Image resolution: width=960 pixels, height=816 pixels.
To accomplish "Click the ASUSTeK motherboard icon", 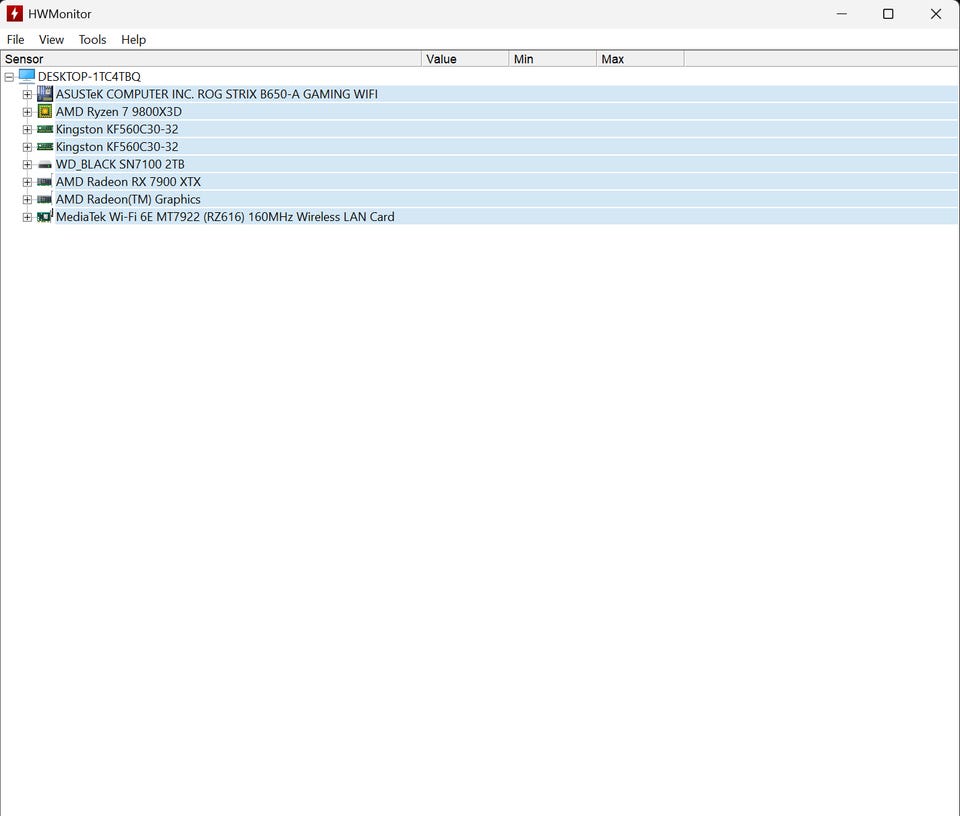I will (x=45, y=94).
